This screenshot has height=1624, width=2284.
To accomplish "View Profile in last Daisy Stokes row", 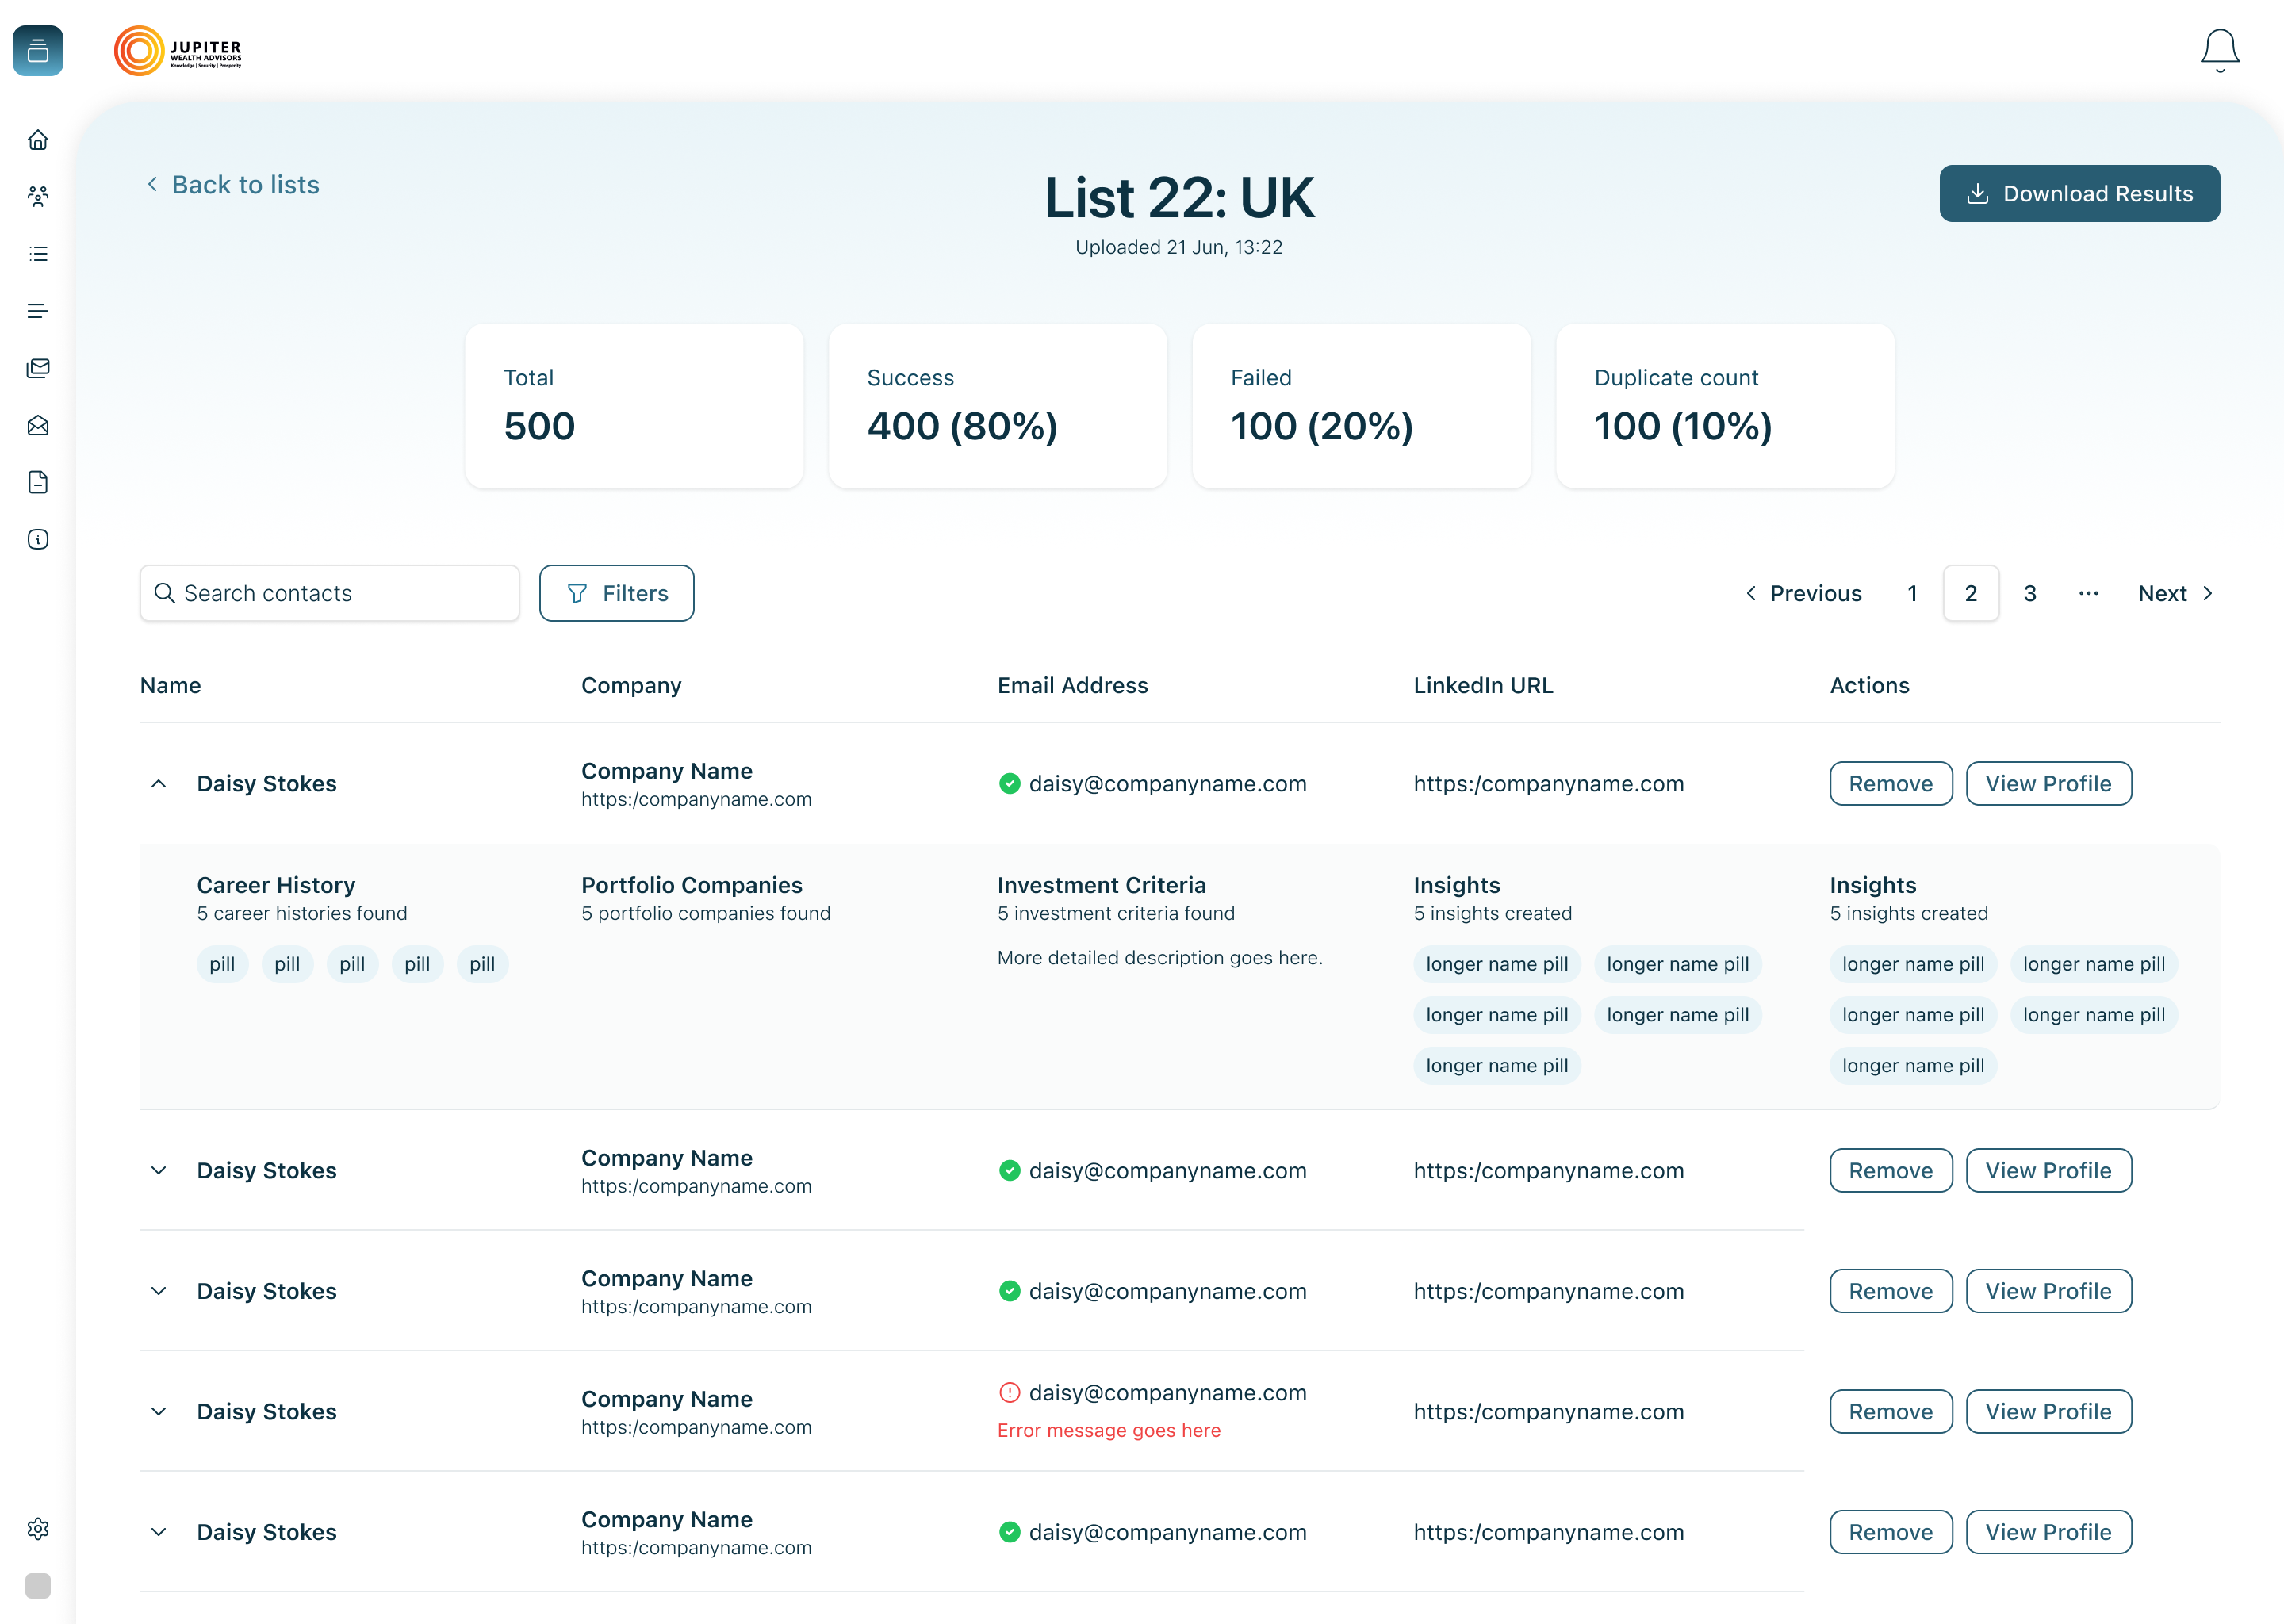I will [x=2048, y=1532].
